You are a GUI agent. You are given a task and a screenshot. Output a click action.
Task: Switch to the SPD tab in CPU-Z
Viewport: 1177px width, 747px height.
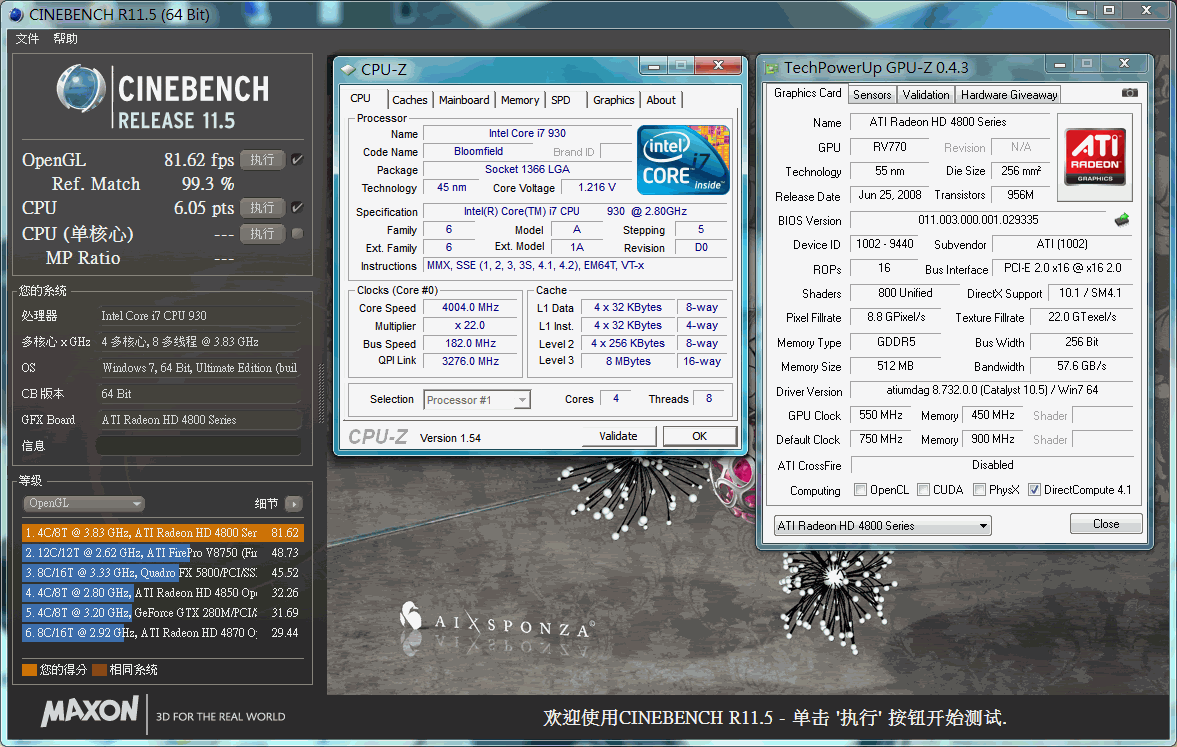pyautogui.click(x=561, y=100)
